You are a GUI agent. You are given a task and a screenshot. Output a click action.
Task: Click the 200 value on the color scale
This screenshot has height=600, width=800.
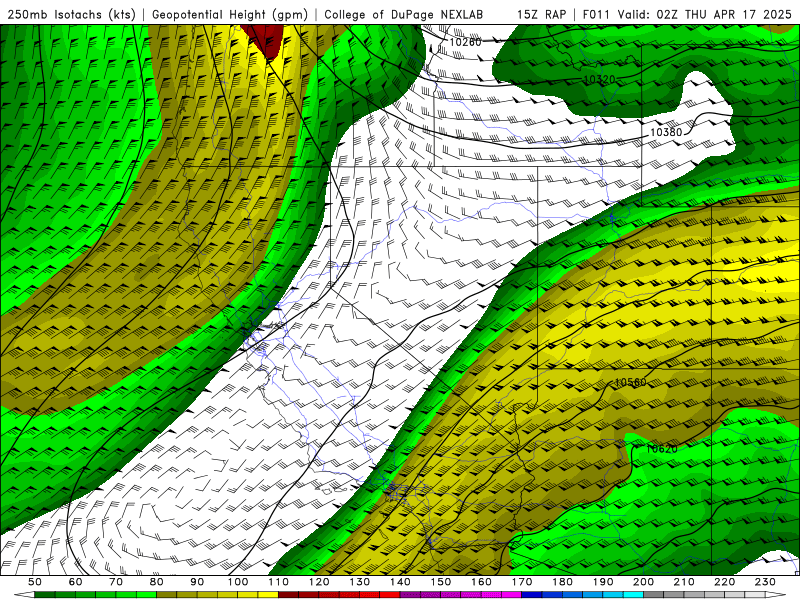click(643, 582)
